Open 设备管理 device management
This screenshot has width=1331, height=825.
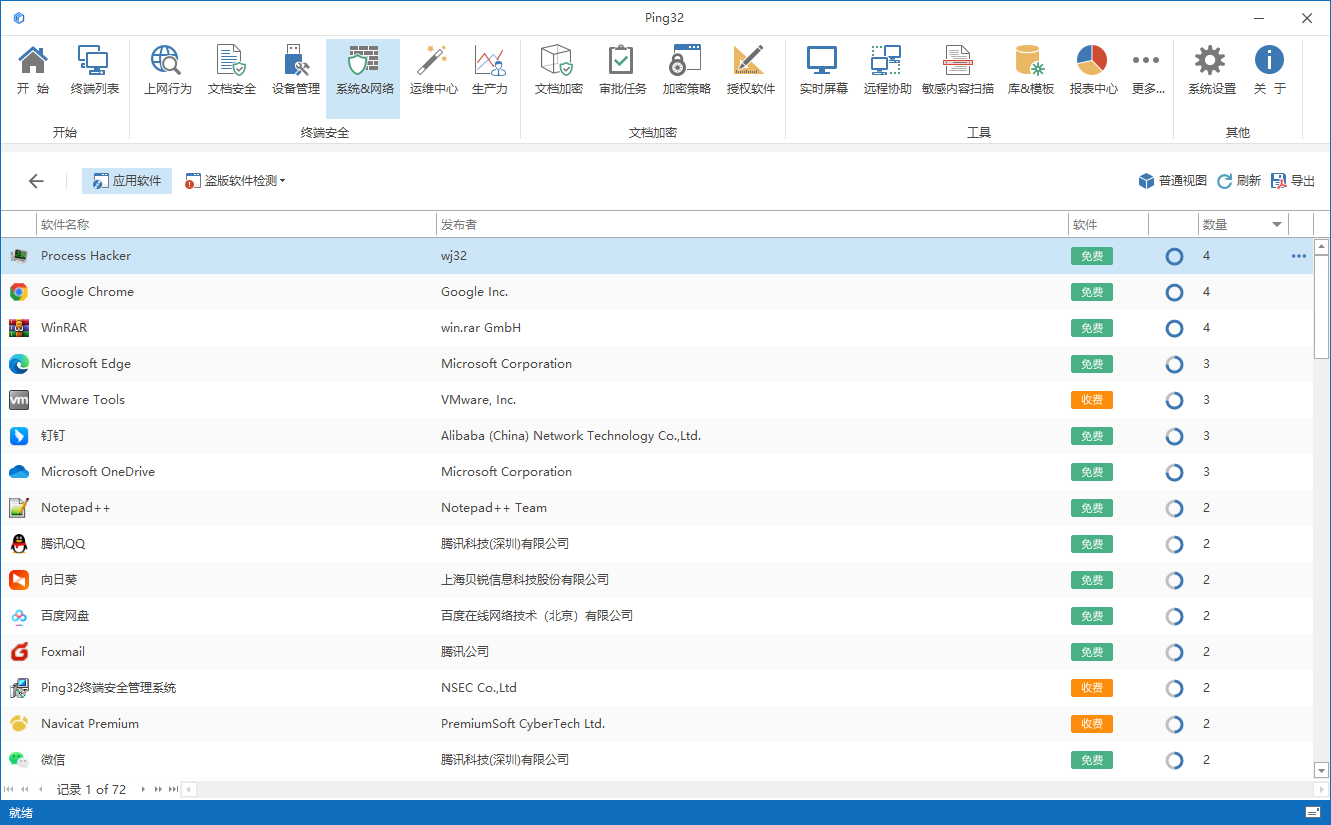(296, 70)
